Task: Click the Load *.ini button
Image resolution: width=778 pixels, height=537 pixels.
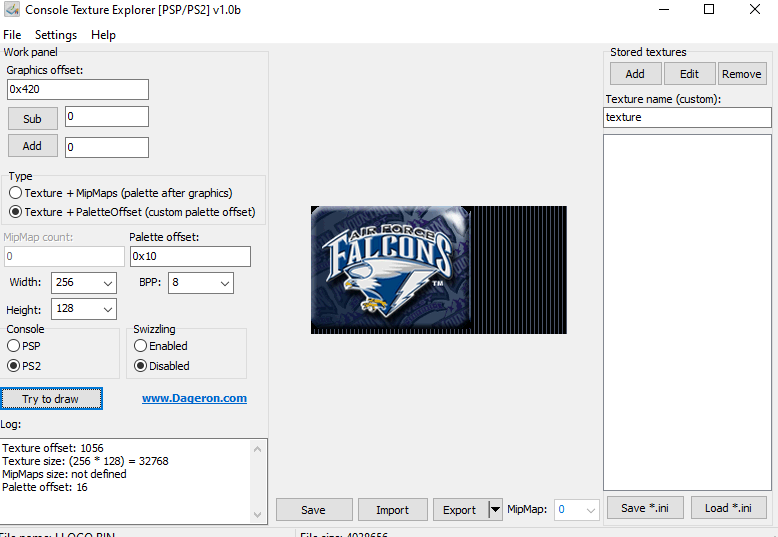Action: 728,508
